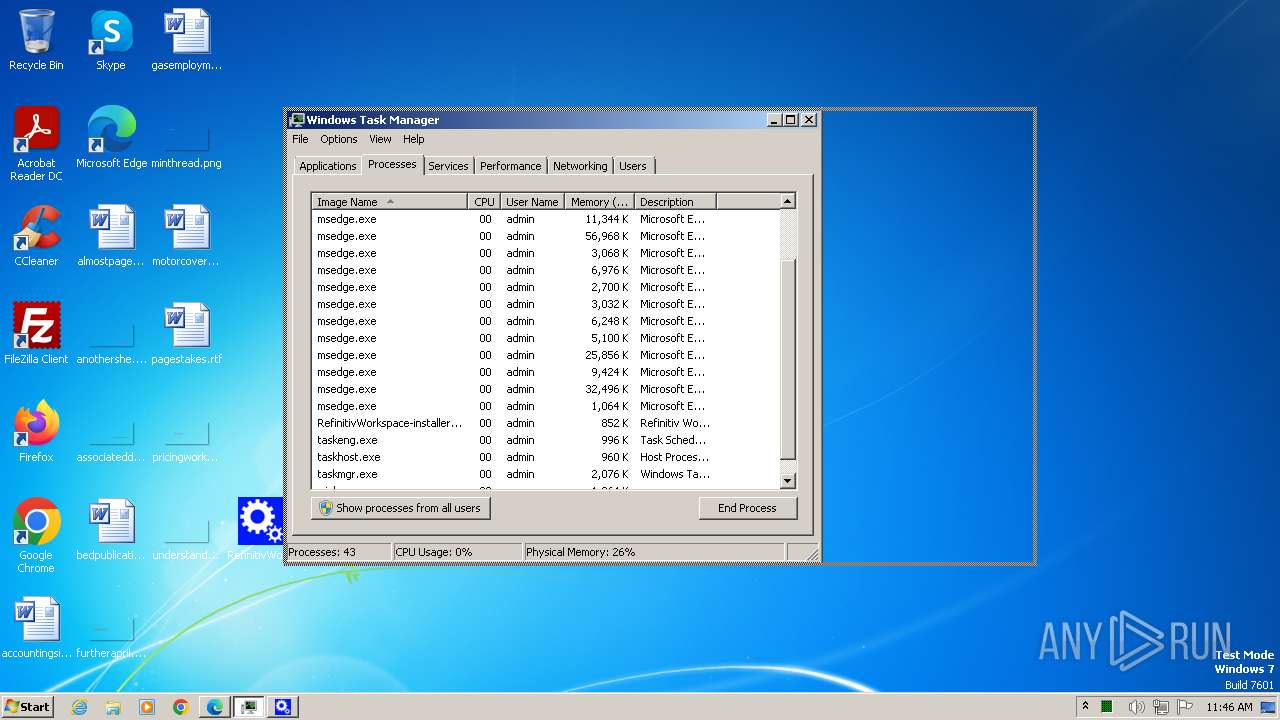The image size is (1280, 720).
Task: Click Show processes from all users button
Action: [401, 508]
